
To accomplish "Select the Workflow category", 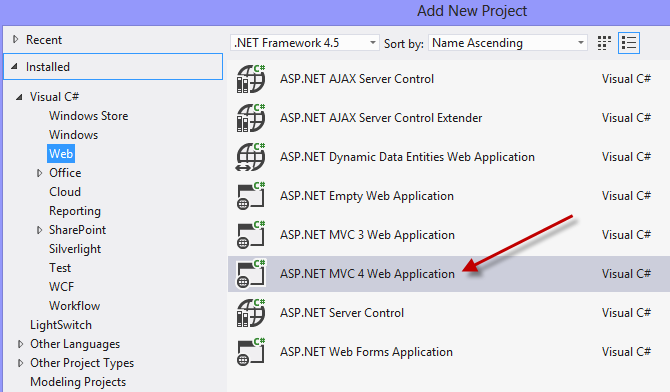I will [74, 306].
